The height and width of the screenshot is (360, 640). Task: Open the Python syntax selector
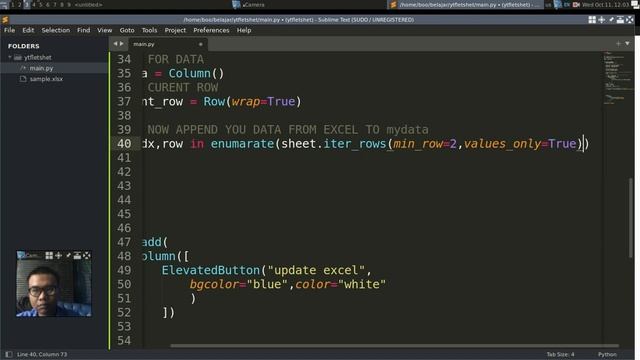click(x=607, y=354)
